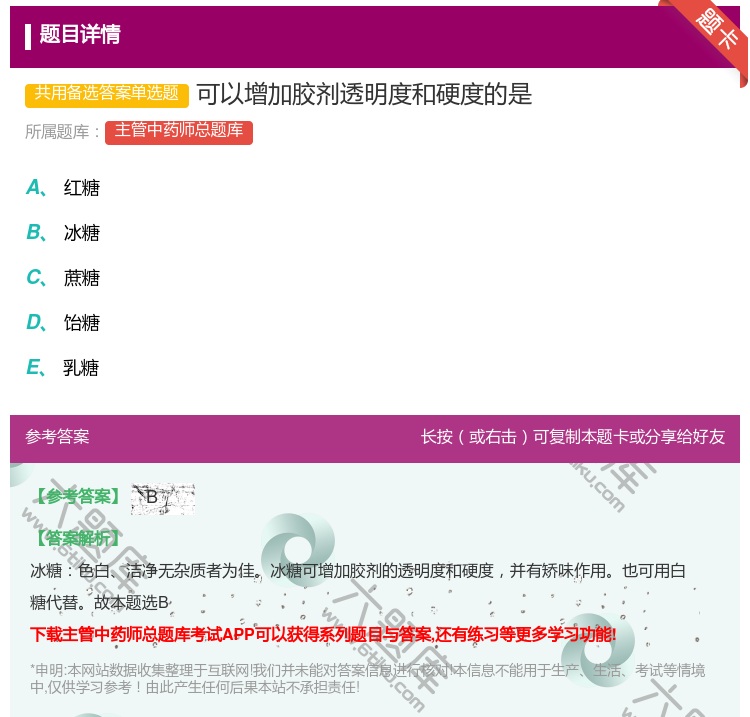Click the 长按（或右击）可复制本题卡 share hint
Image resolution: width=750 pixels, height=717 pixels.
573,436
